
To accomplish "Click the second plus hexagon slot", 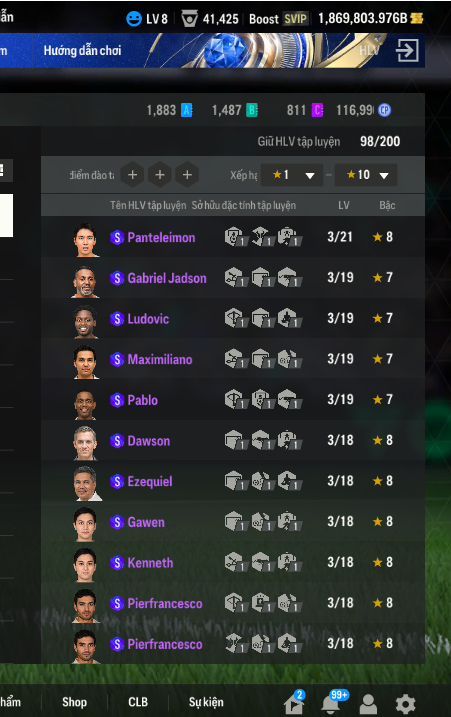I will tap(160, 175).
